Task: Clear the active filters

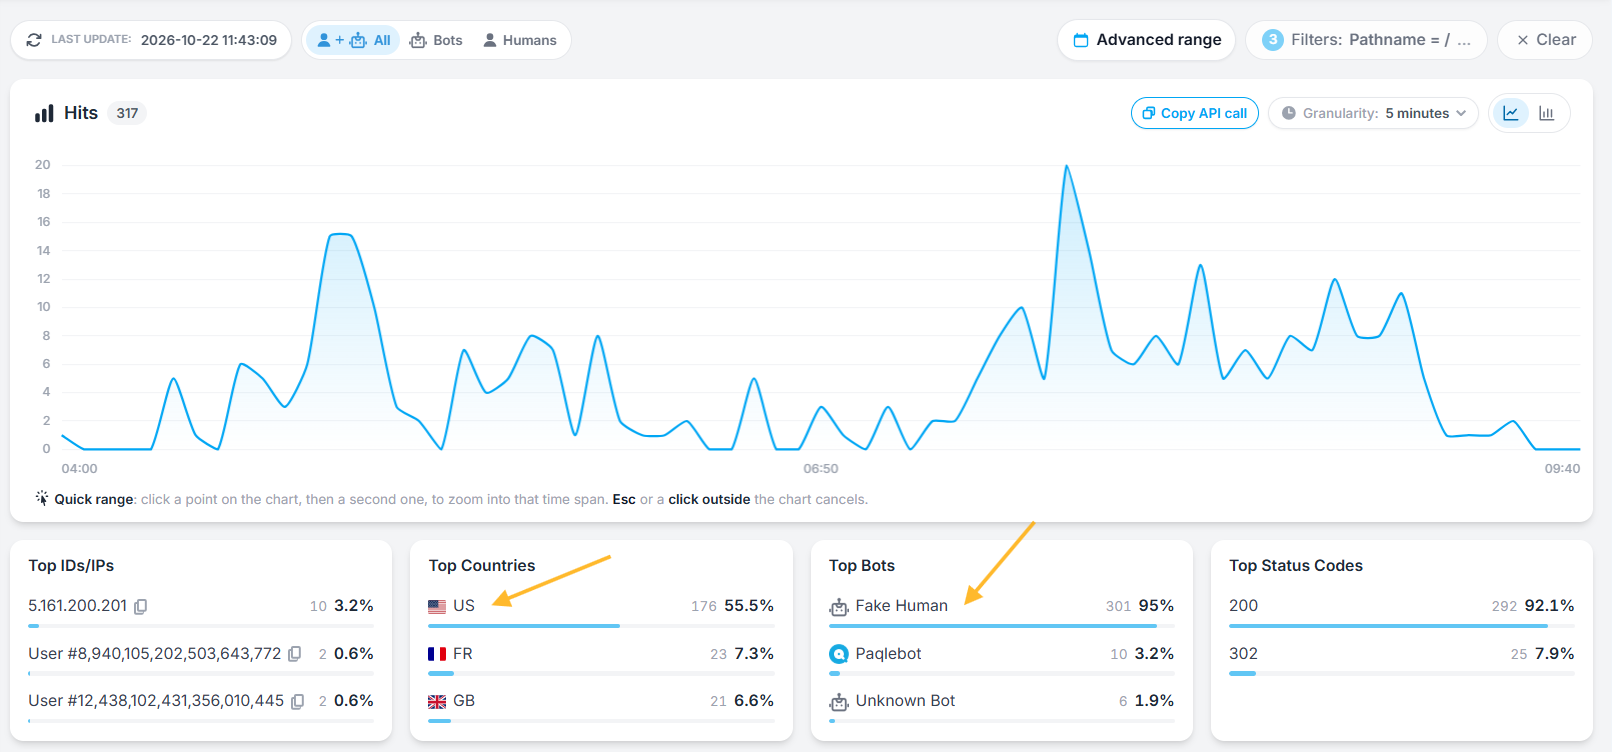Action: tap(1545, 40)
